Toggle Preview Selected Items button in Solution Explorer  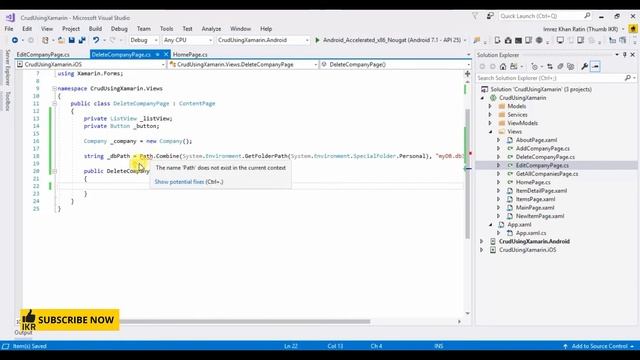tap(595, 67)
